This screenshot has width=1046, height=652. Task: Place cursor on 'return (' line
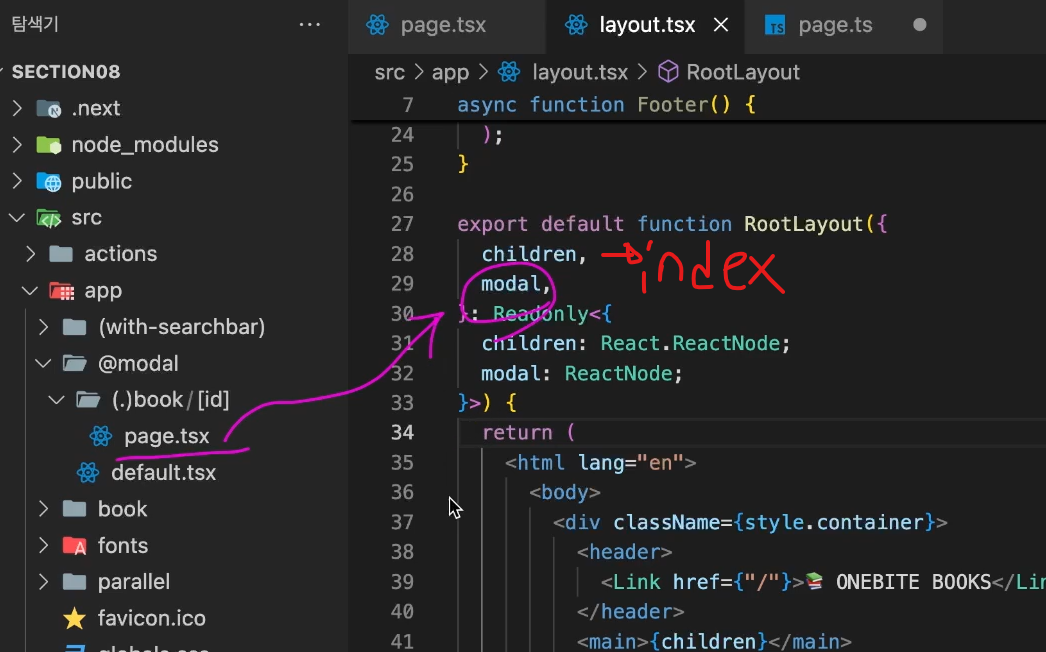pos(528,432)
